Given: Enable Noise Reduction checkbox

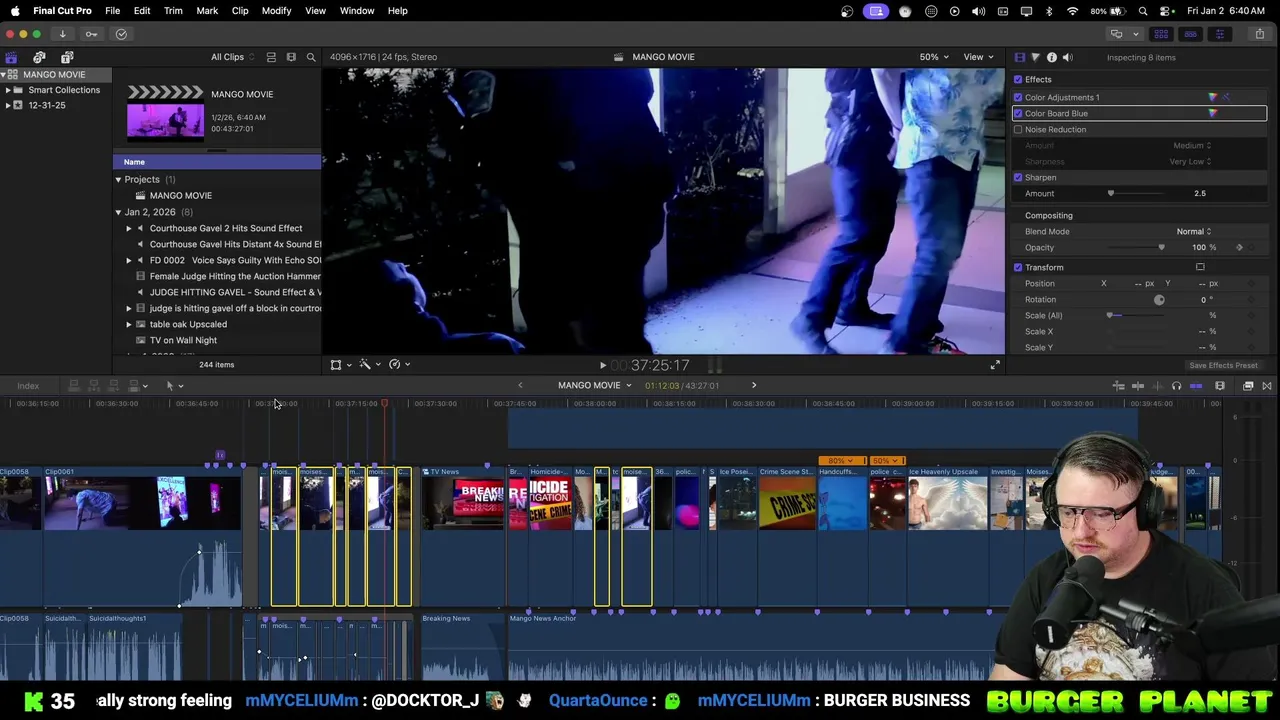Looking at the screenshot, I should (x=1018, y=129).
